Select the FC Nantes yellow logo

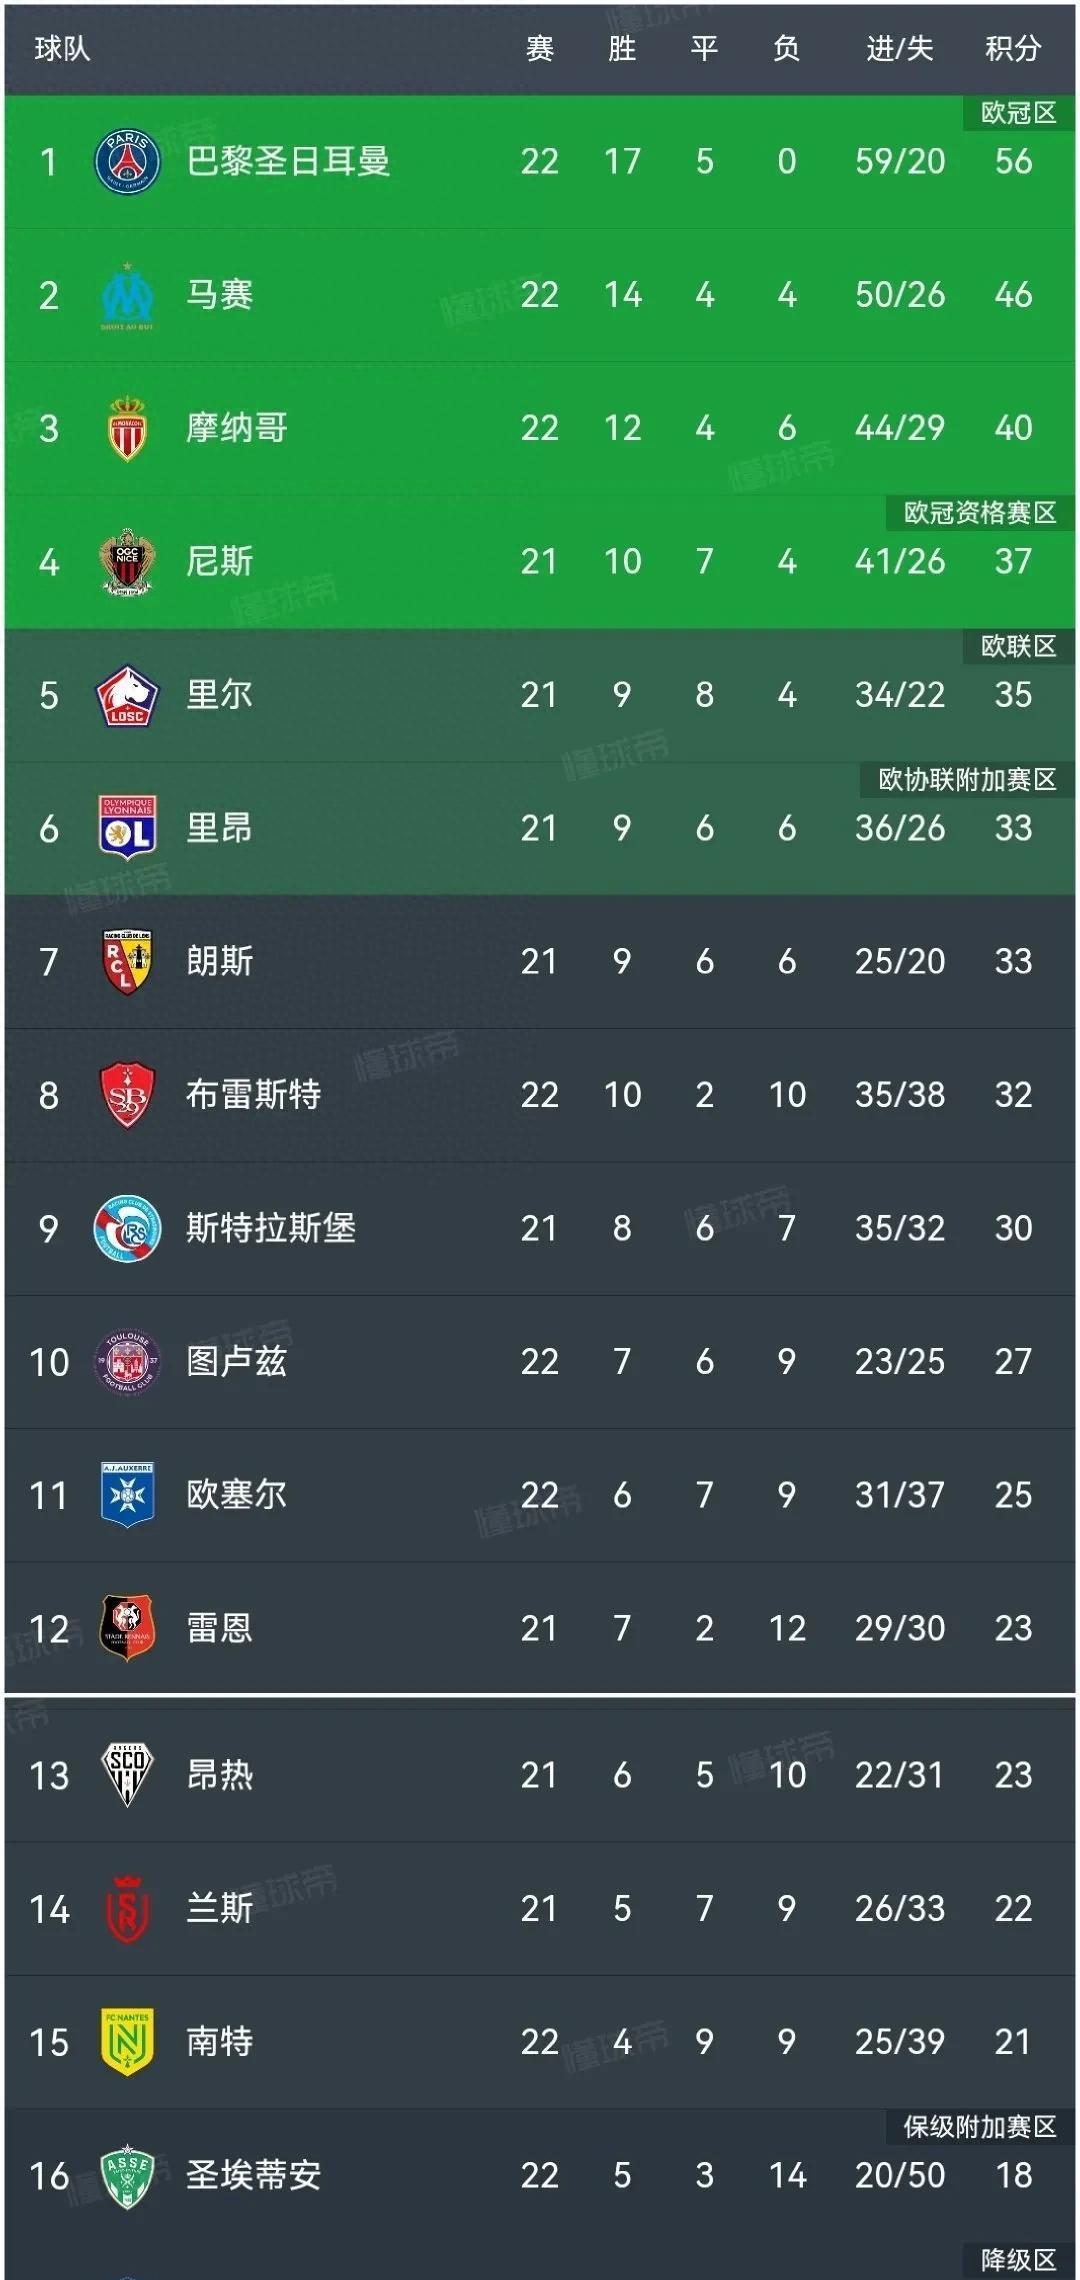coord(127,2041)
